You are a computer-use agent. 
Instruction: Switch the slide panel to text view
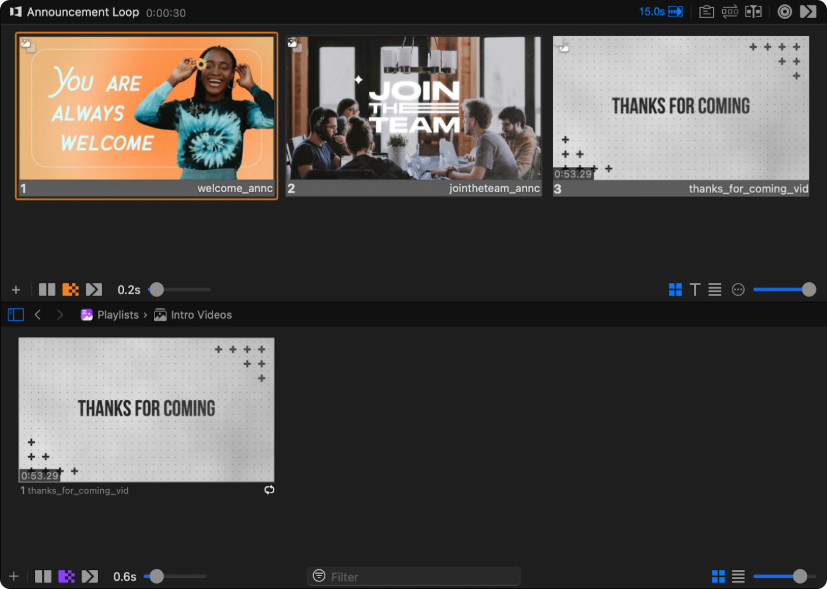pyautogui.click(x=695, y=290)
